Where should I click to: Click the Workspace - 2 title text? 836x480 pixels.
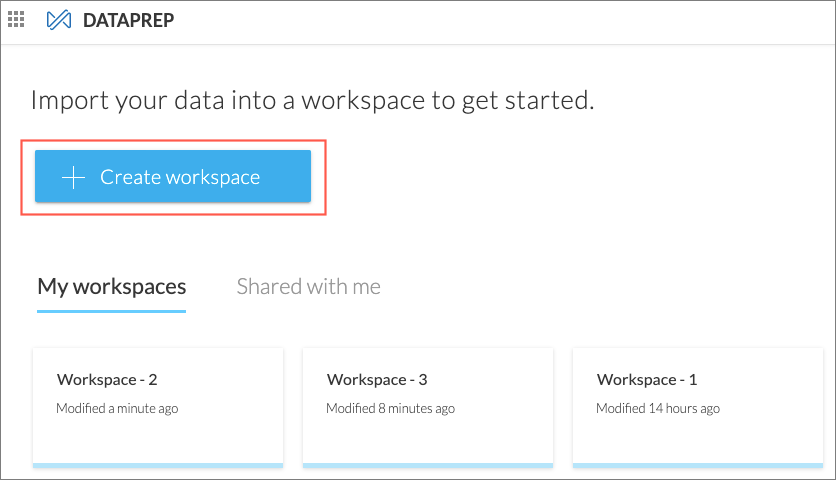point(107,380)
